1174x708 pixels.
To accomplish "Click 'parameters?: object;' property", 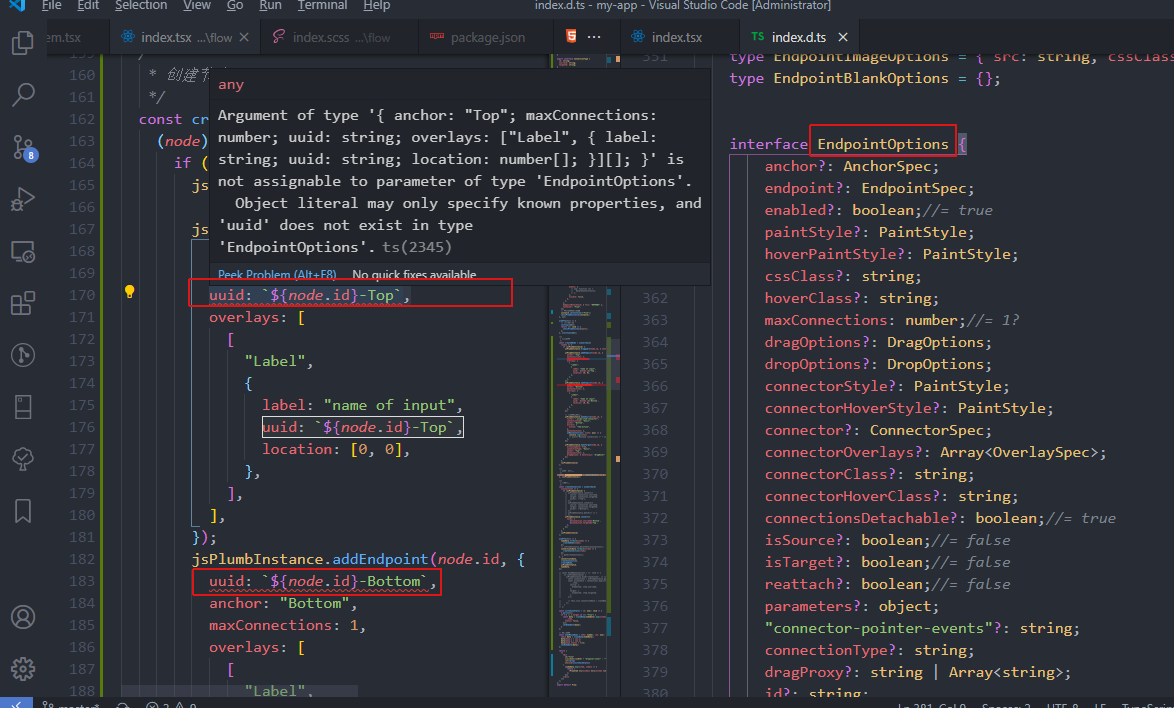I will pos(852,606).
